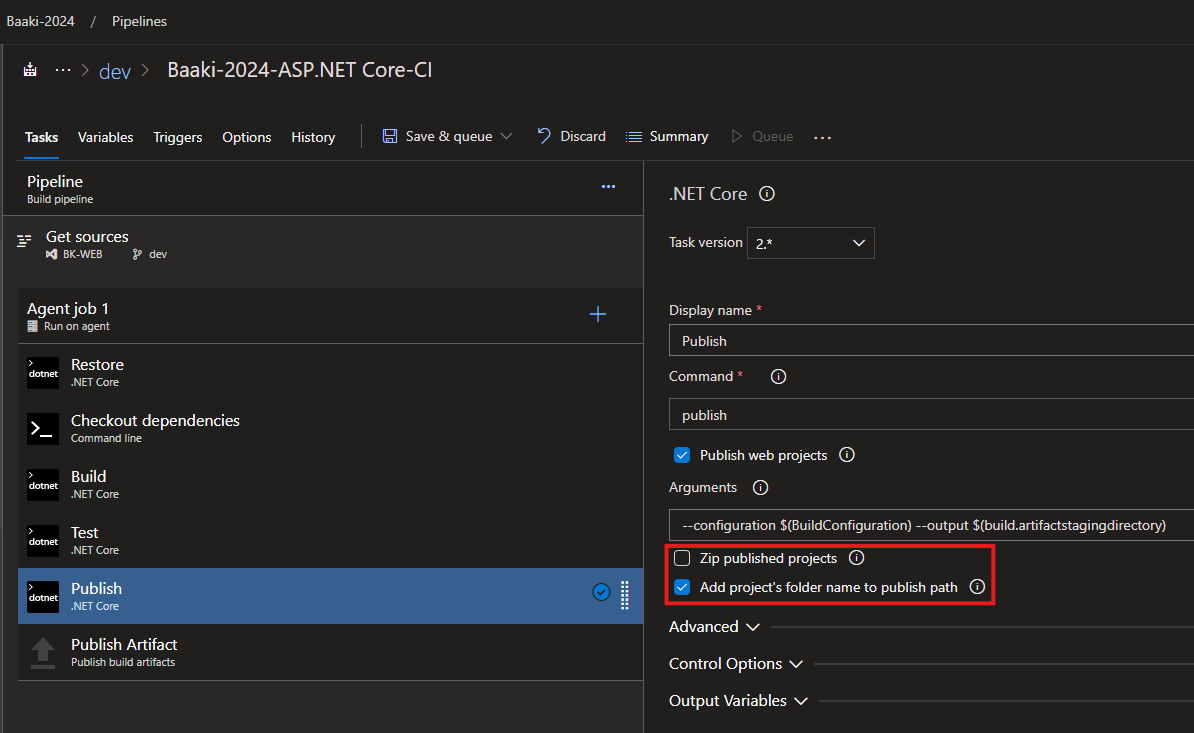Image resolution: width=1194 pixels, height=733 pixels.
Task: Open the Pipeline more options ellipsis
Action: tap(608, 186)
